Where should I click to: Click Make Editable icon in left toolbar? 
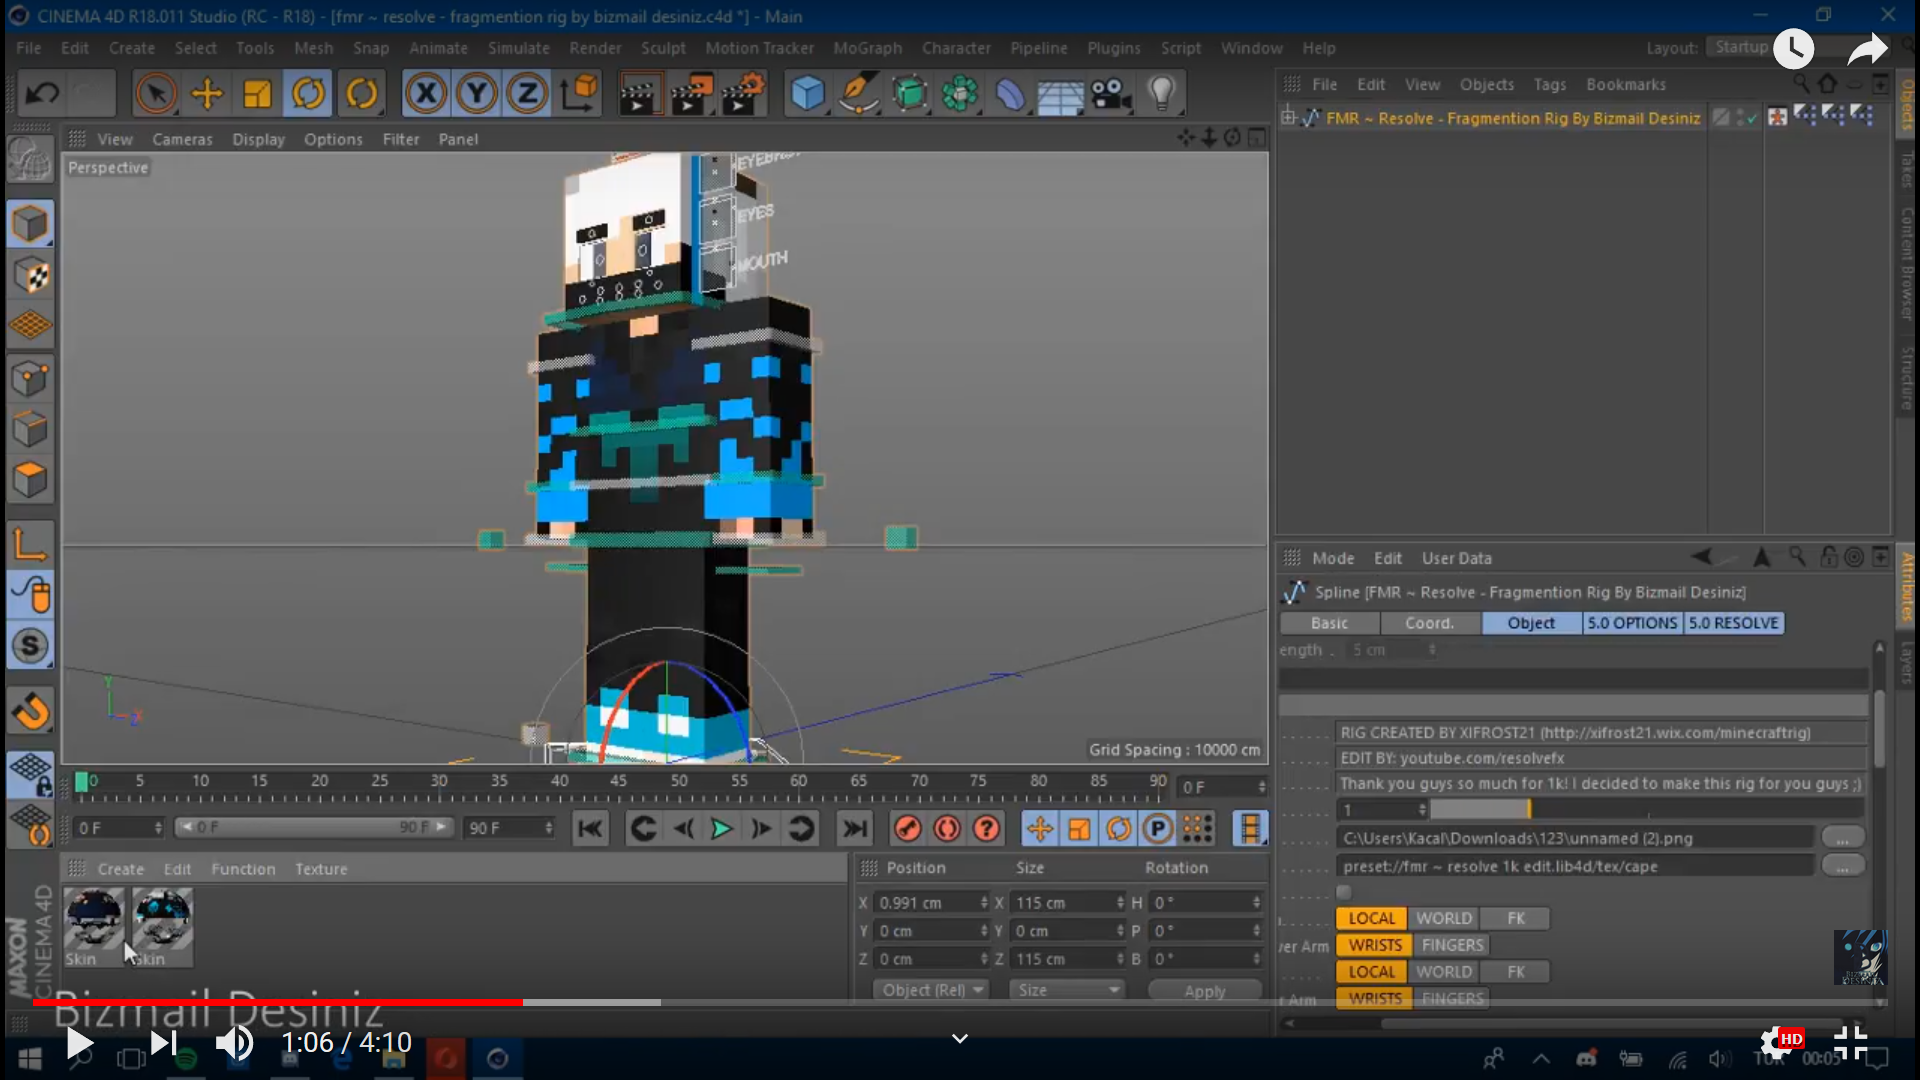pyautogui.click(x=30, y=160)
